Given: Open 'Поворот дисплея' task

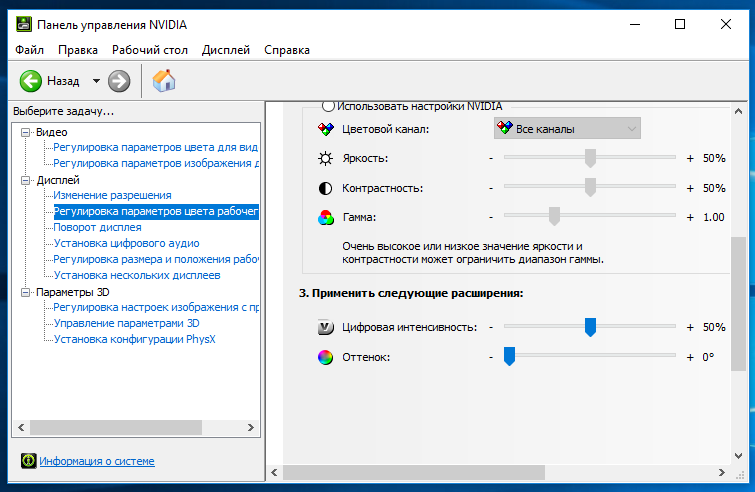Looking at the screenshot, I should click(97, 227).
